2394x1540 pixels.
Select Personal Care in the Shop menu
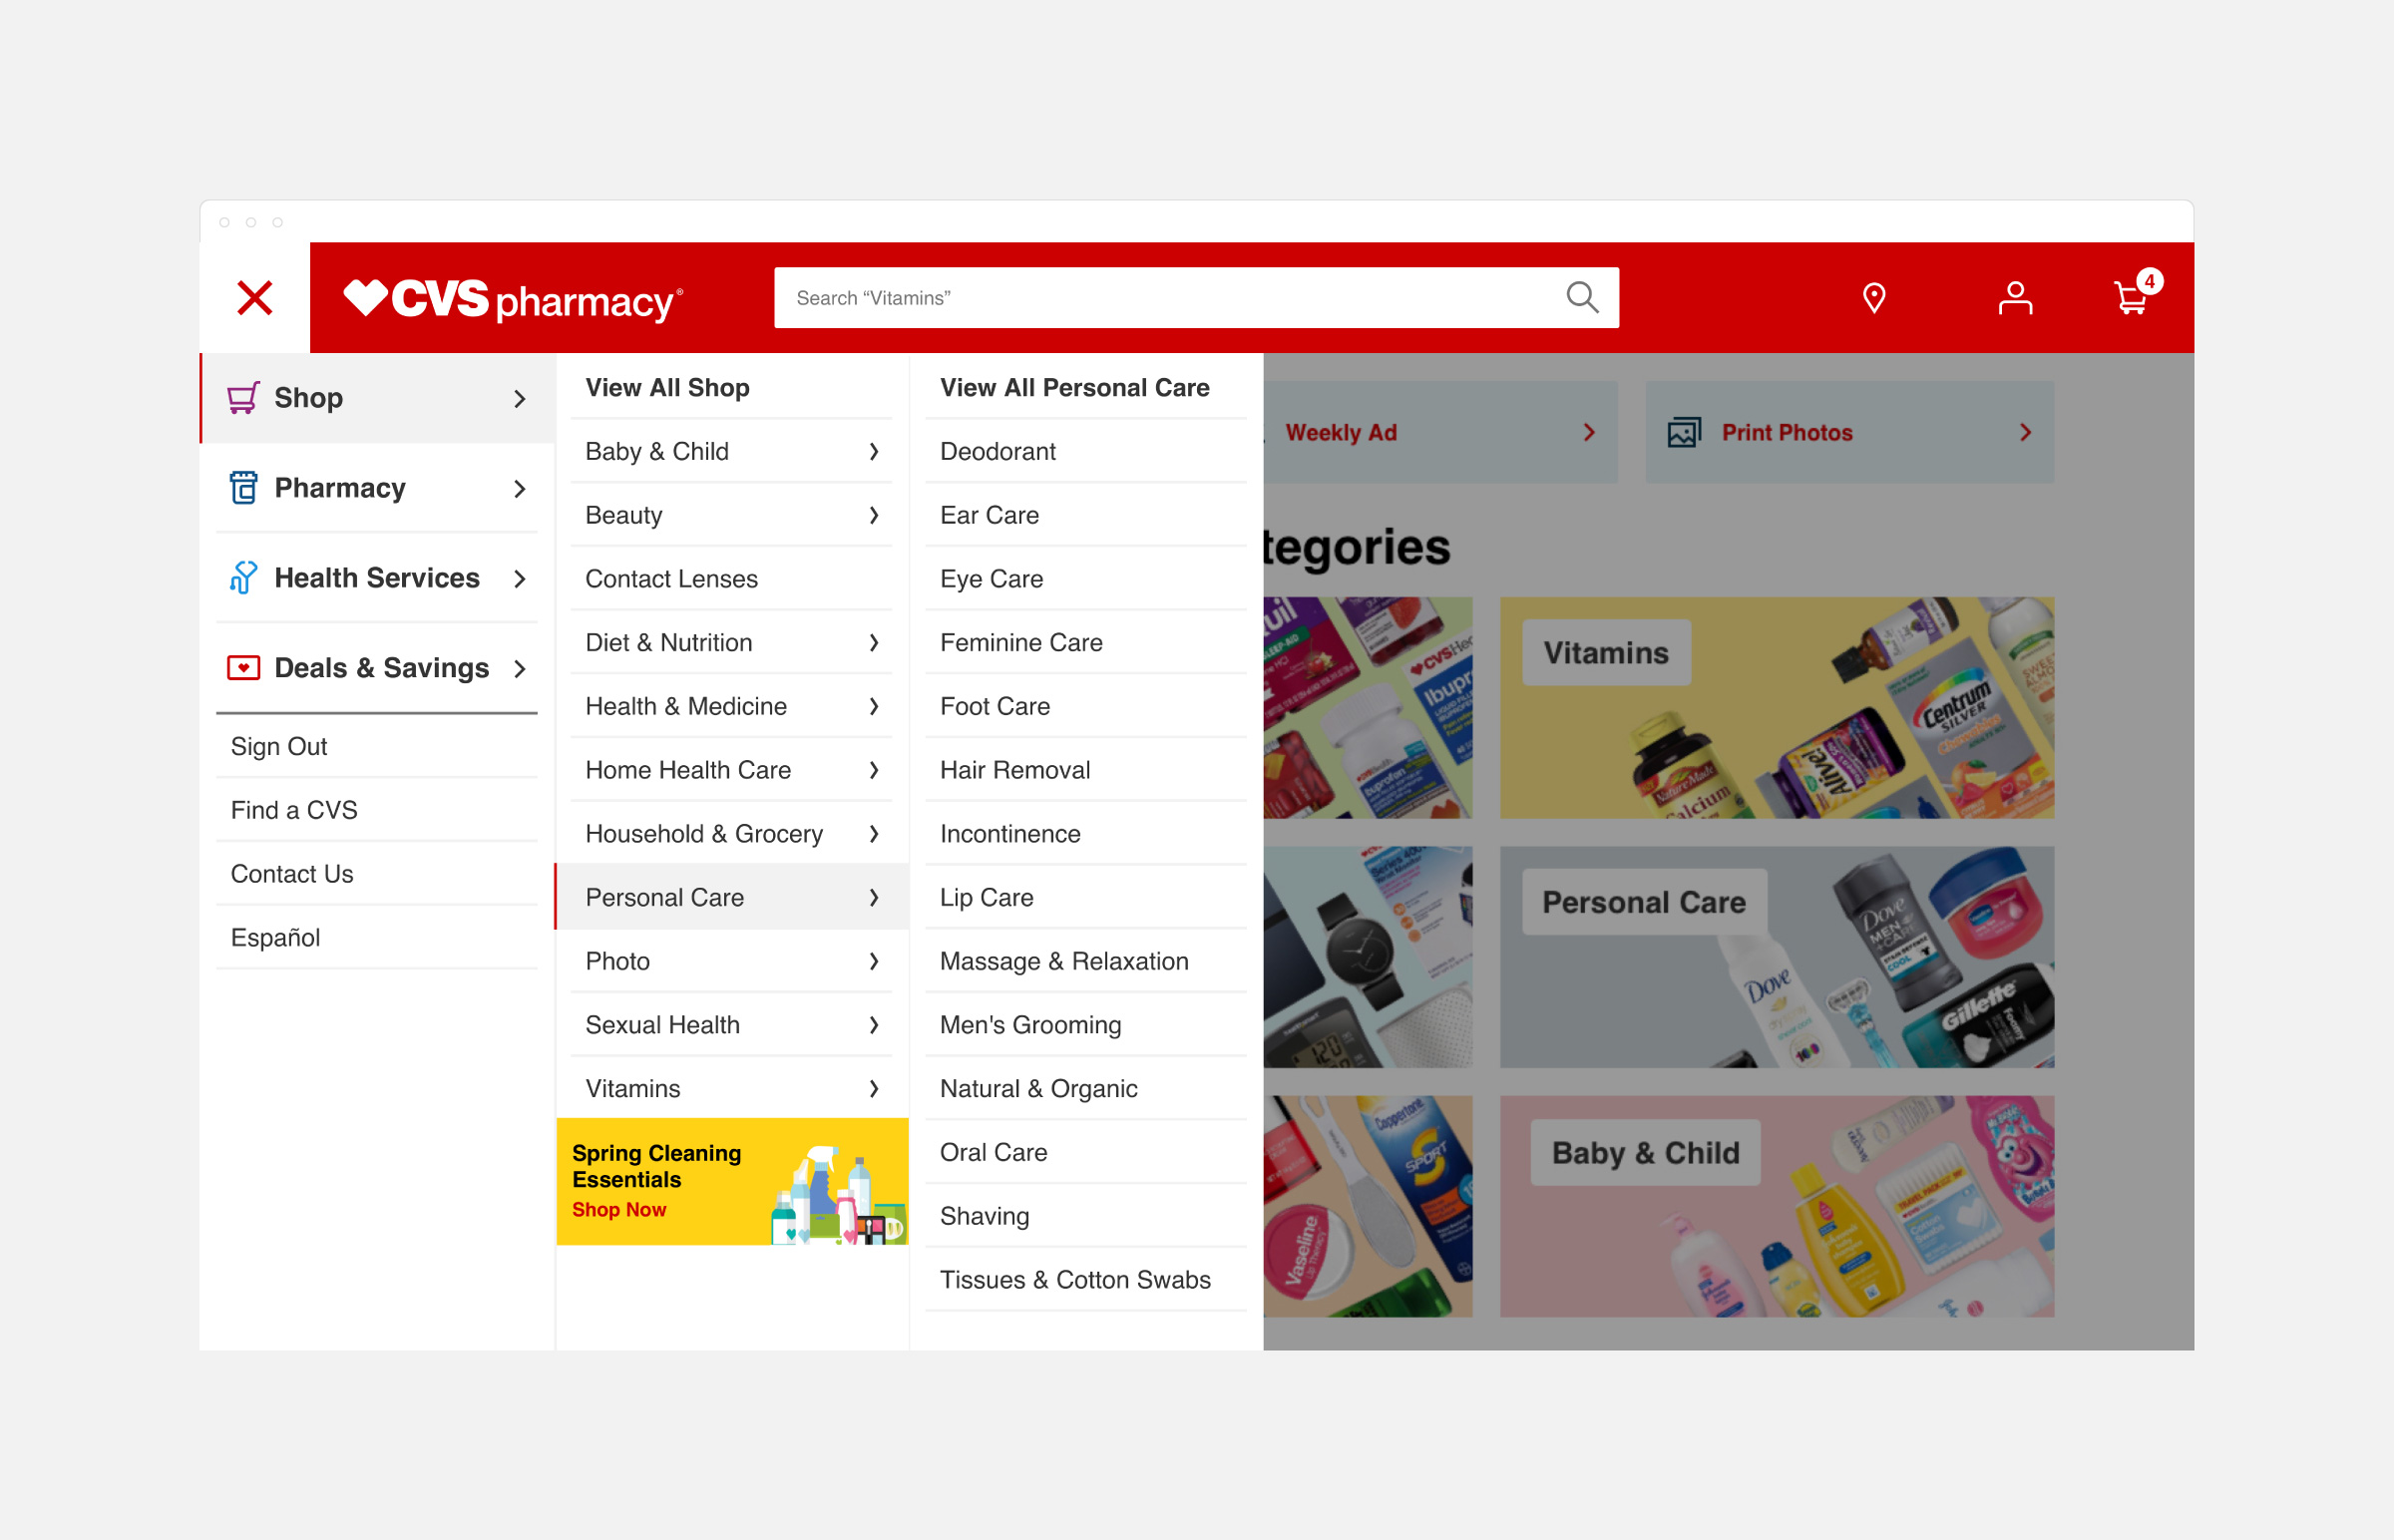tap(732, 898)
